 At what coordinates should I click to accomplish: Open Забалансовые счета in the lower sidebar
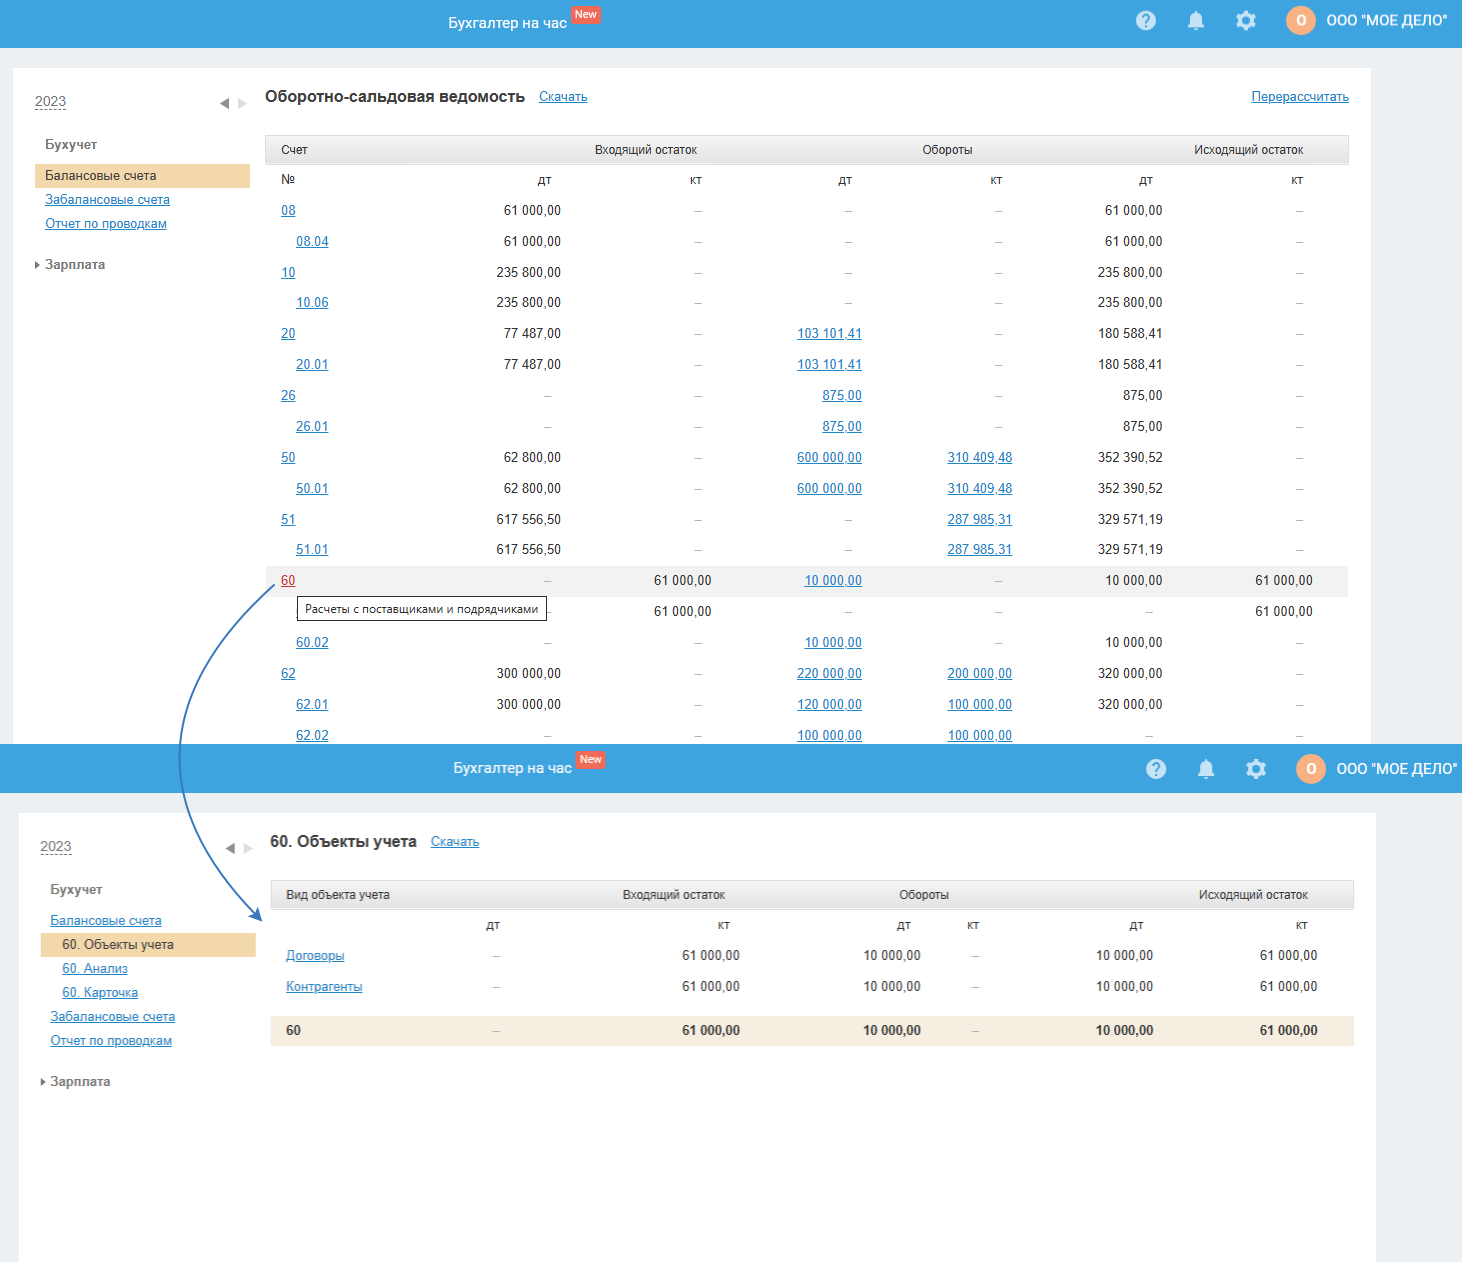(113, 1017)
